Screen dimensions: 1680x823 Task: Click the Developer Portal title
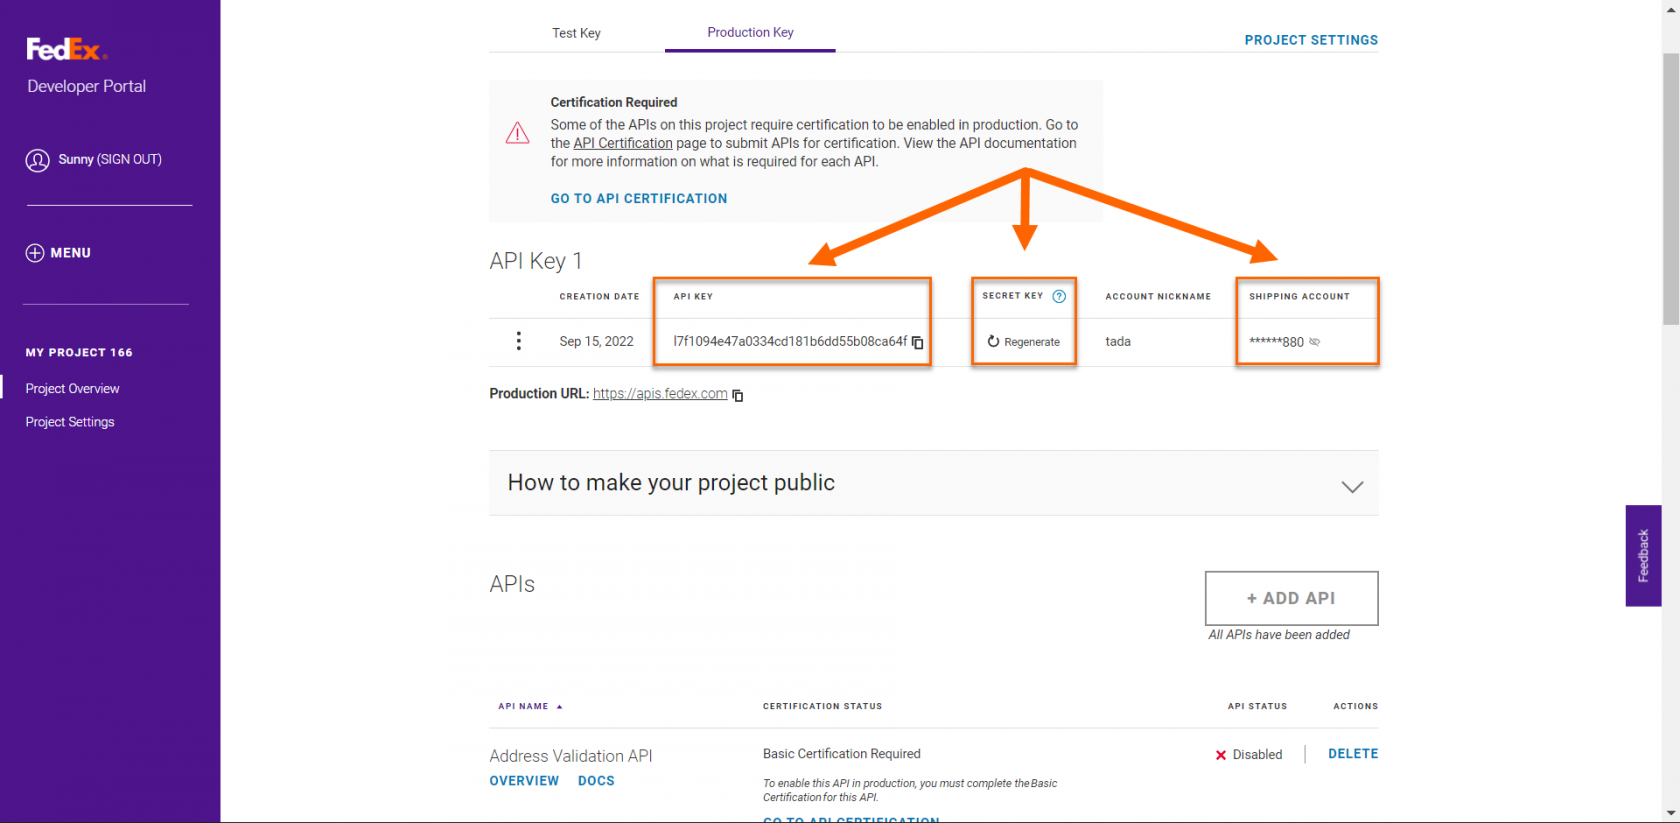(x=87, y=86)
